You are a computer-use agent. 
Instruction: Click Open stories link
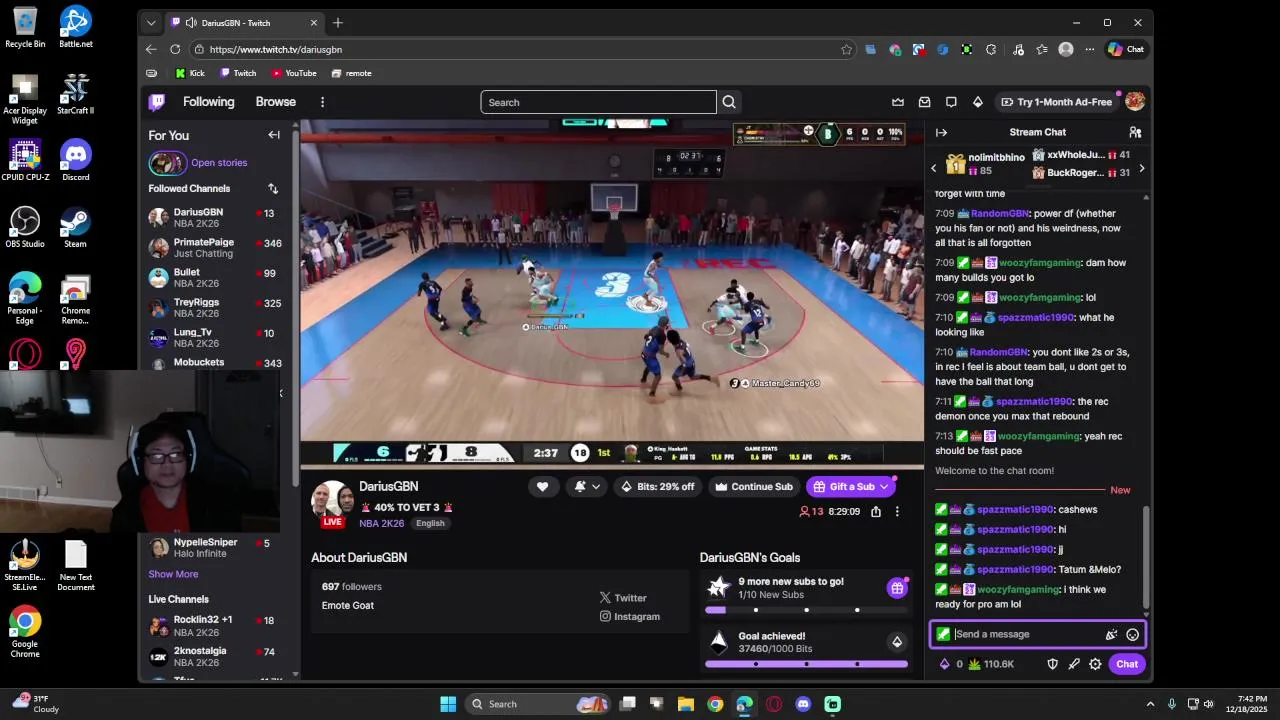(219, 163)
